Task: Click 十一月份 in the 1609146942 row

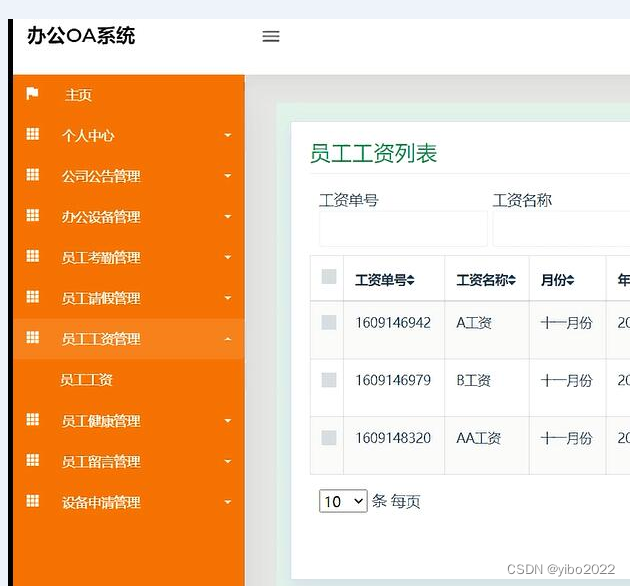Action: [567, 323]
